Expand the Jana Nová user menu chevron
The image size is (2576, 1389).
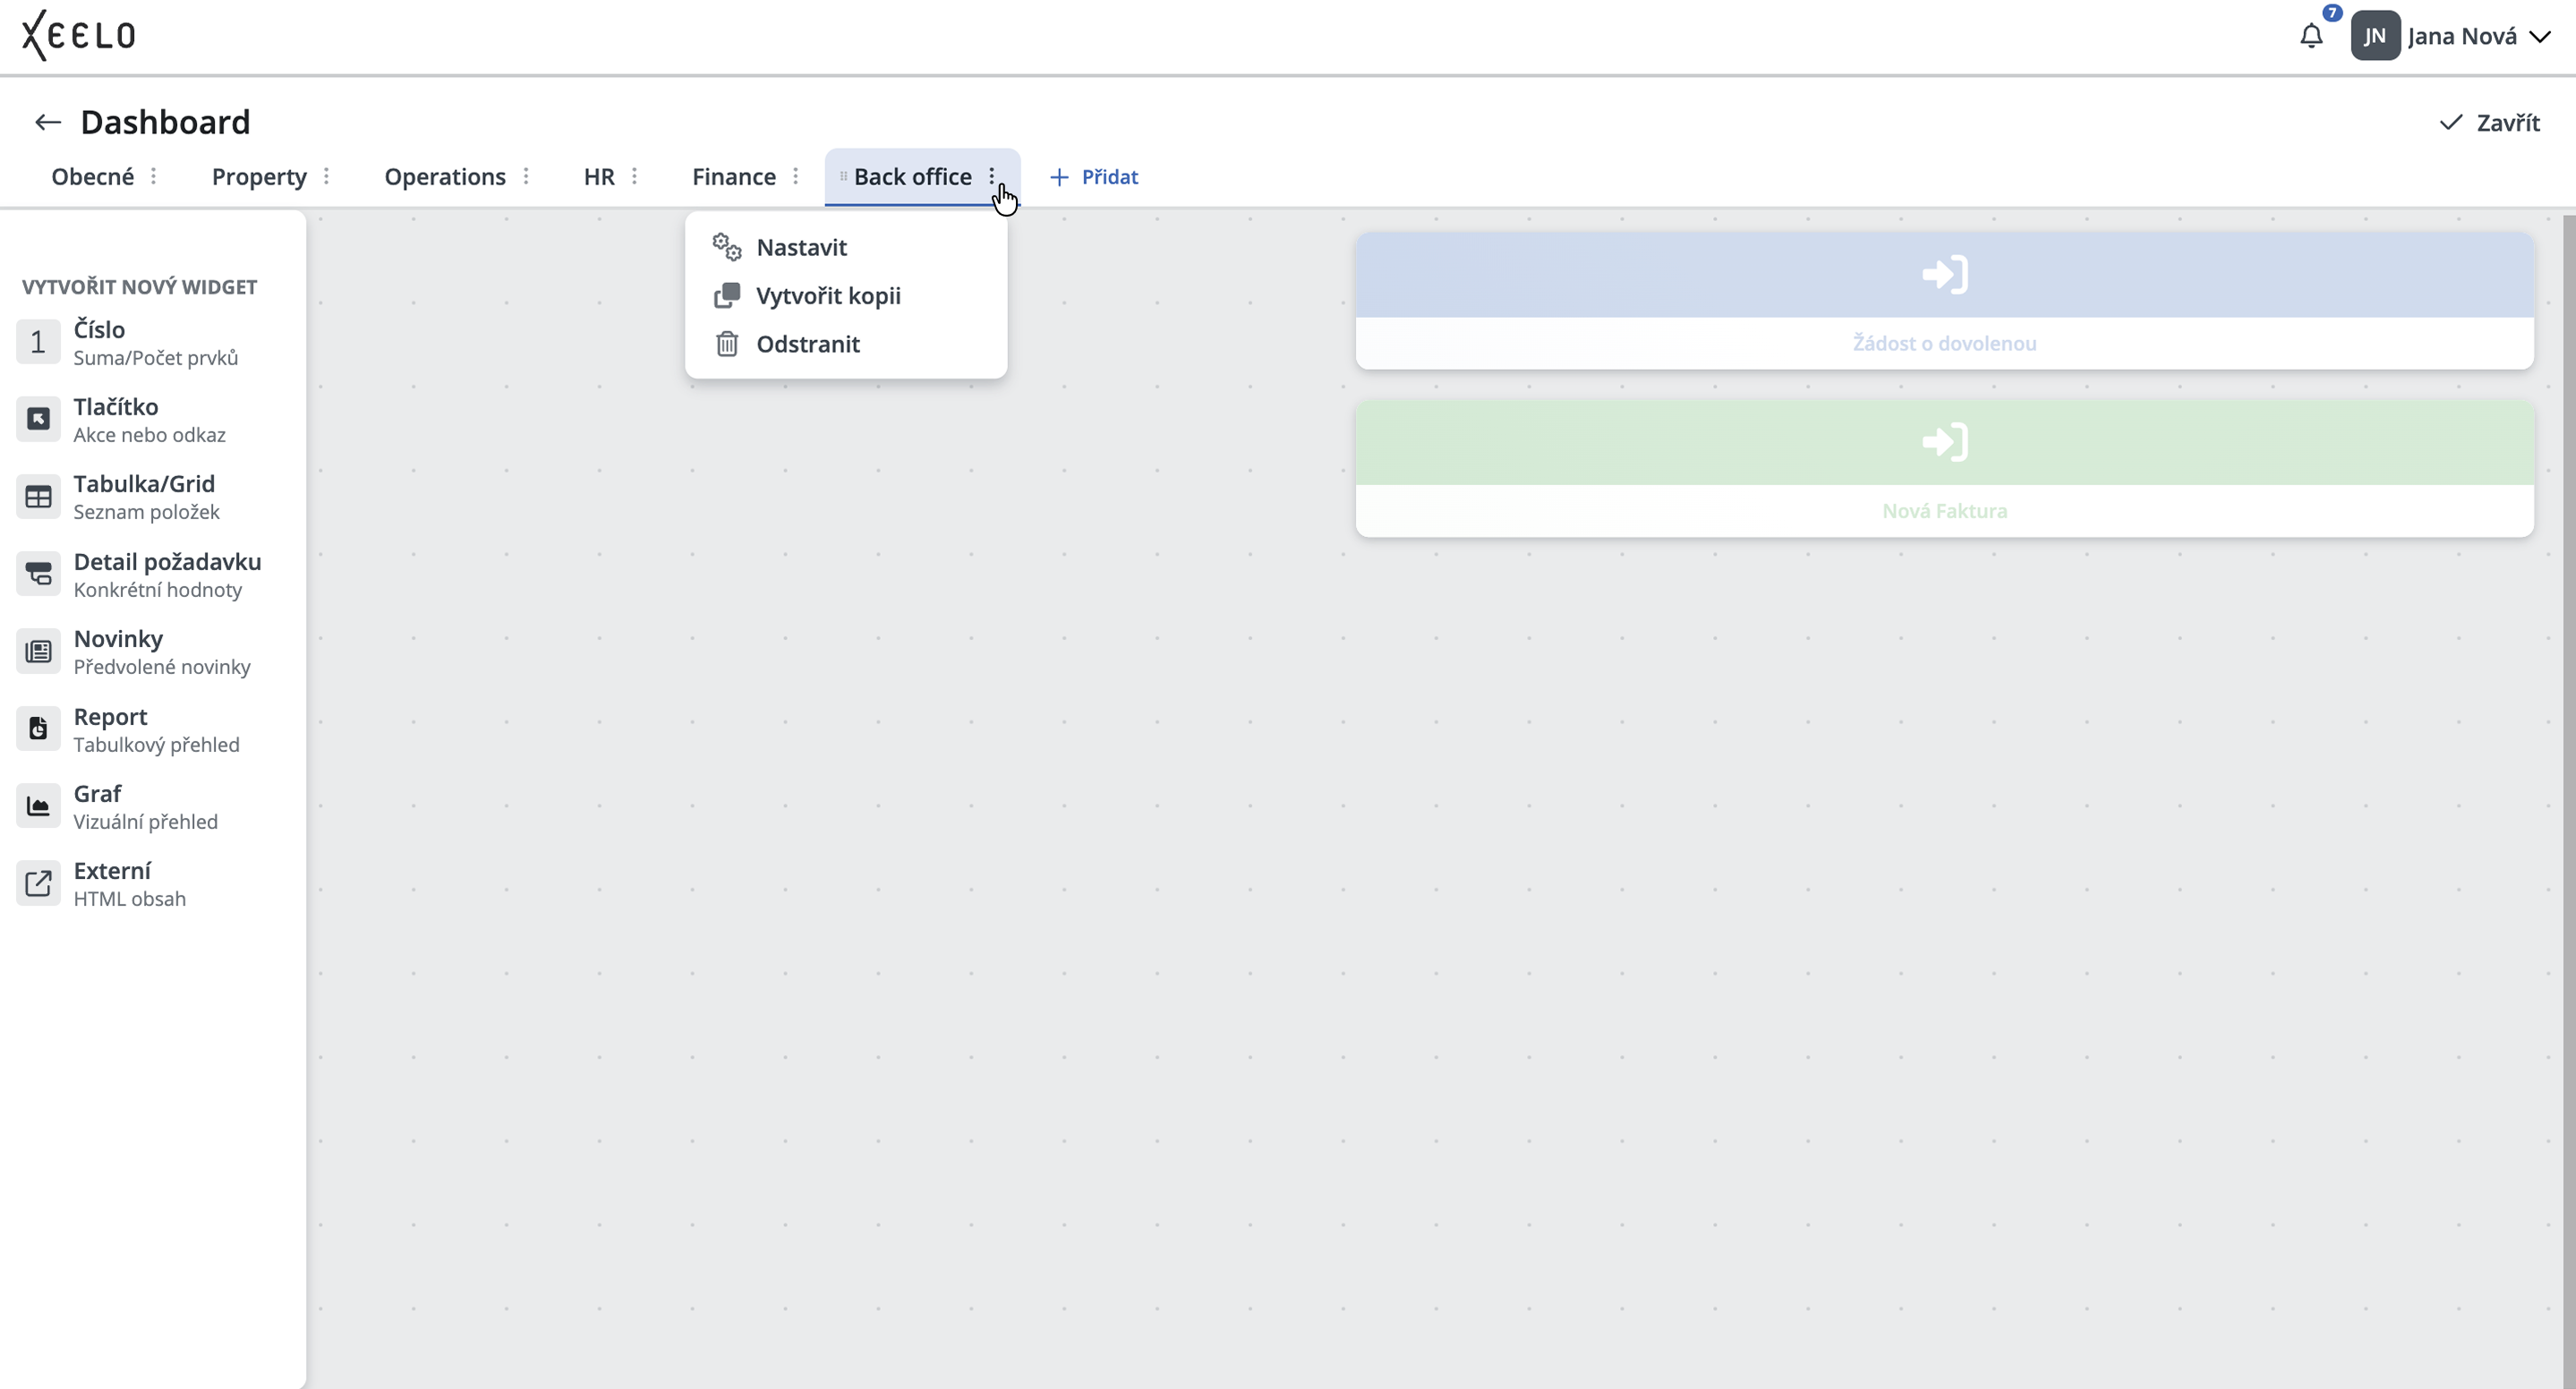[x=2539, y=37]
